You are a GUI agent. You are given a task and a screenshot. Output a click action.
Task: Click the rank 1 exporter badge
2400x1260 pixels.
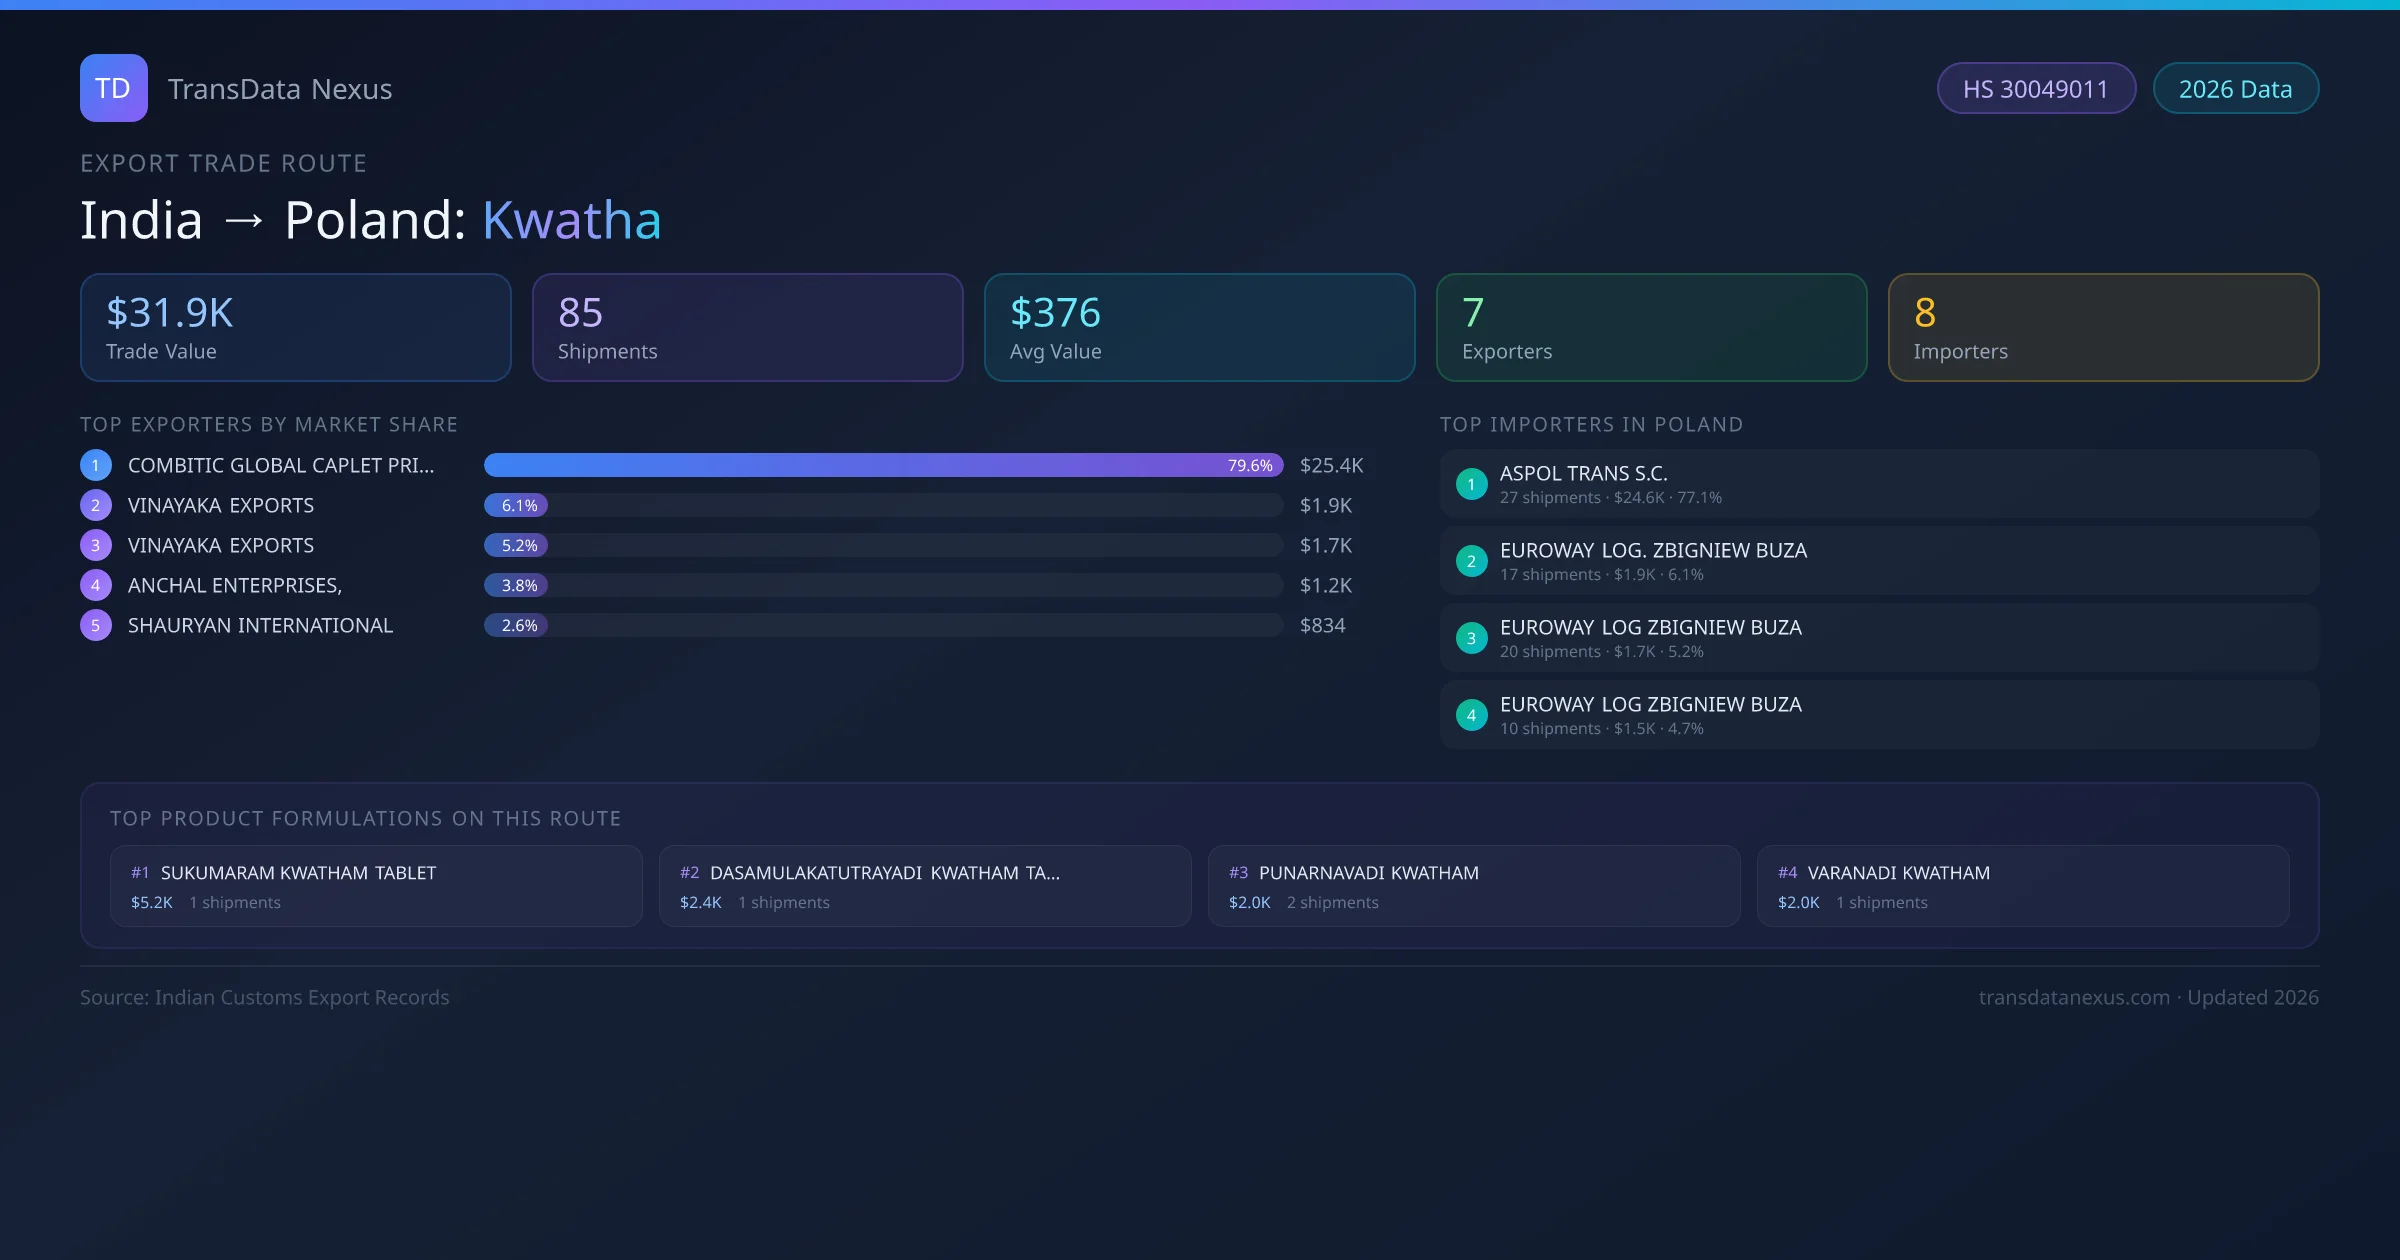pos(96,465)
